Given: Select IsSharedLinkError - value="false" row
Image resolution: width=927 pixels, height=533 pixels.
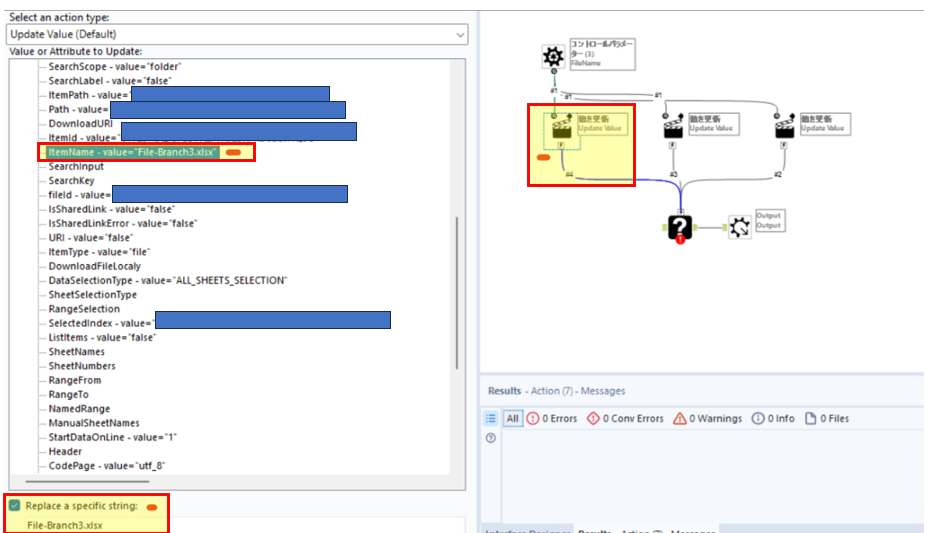Looking at the screenshot, I should pyautogui.click(x=122, y=223).
